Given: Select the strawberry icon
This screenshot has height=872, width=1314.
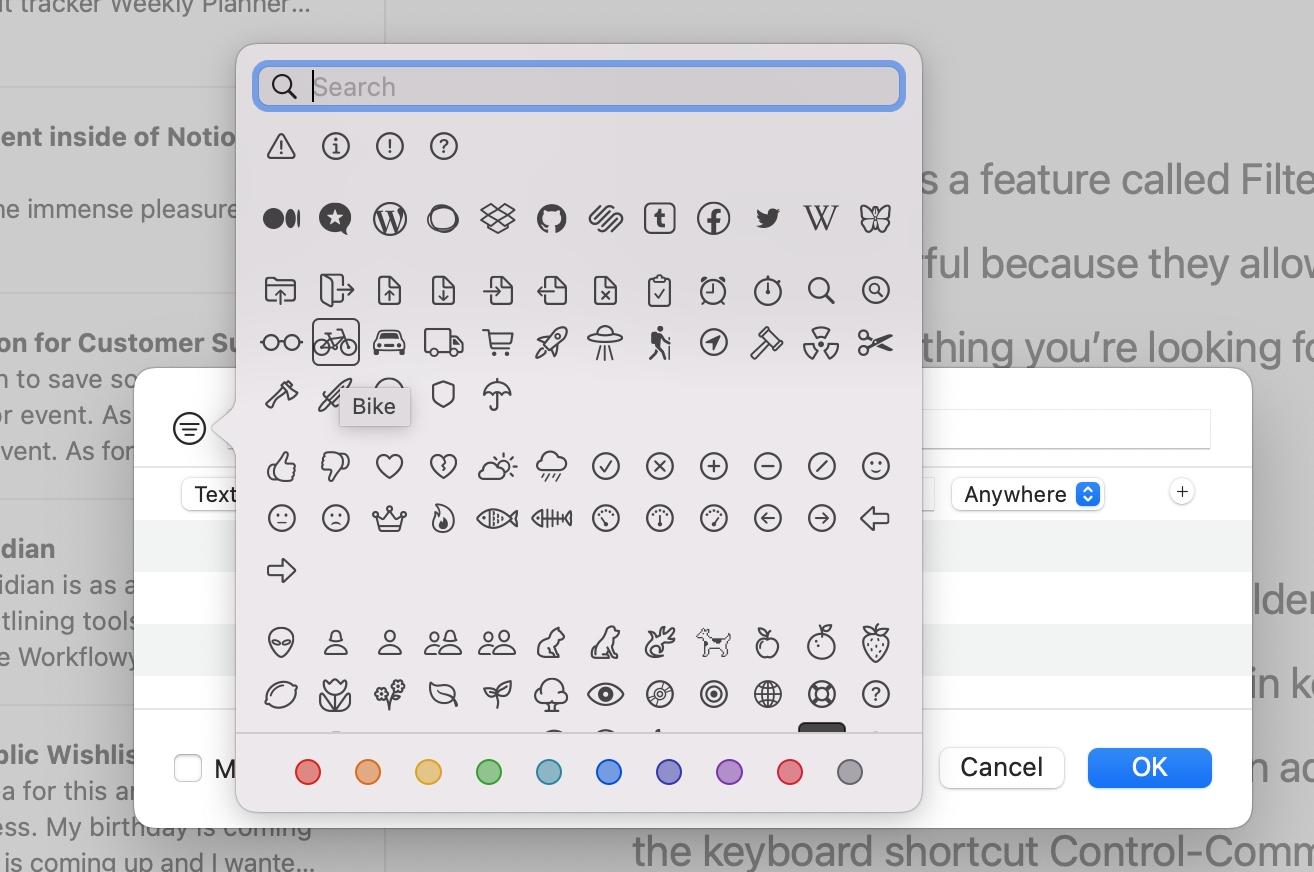Looking at the screenshot, I should [x=875, y=642].
